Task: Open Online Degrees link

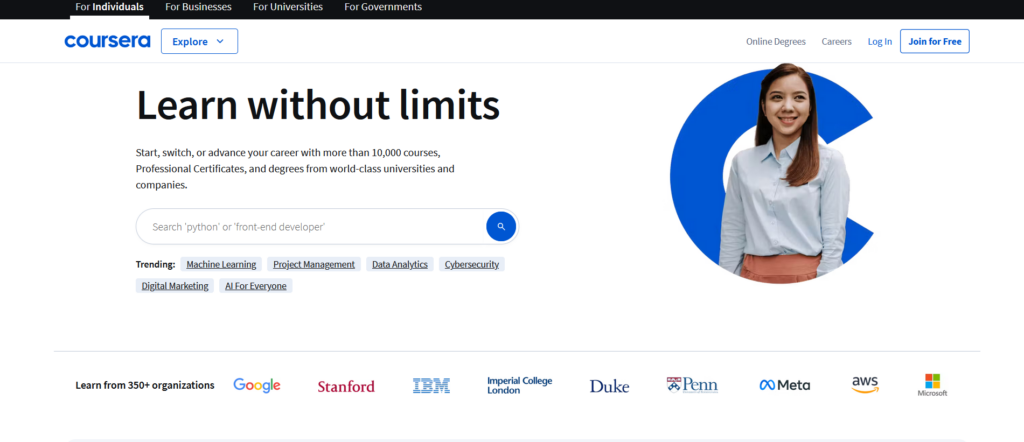Action: point(776,41)
